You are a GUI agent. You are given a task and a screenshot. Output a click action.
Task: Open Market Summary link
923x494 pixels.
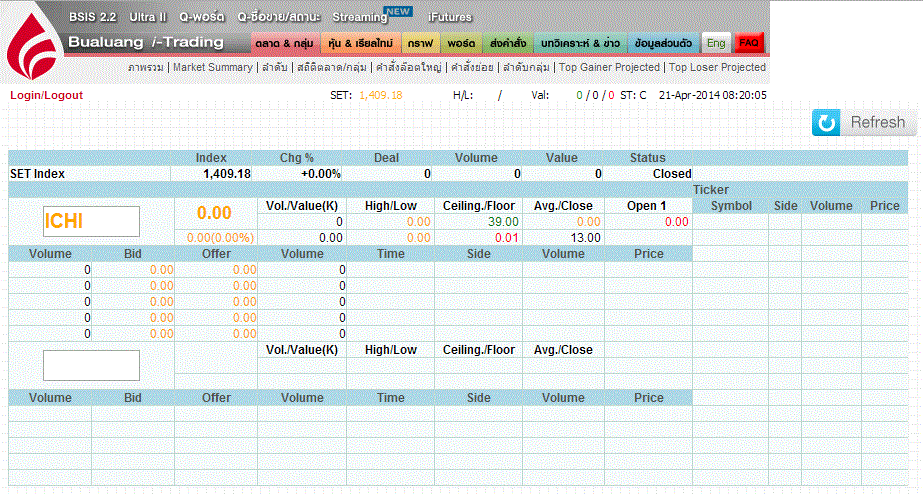pos(213,67)
